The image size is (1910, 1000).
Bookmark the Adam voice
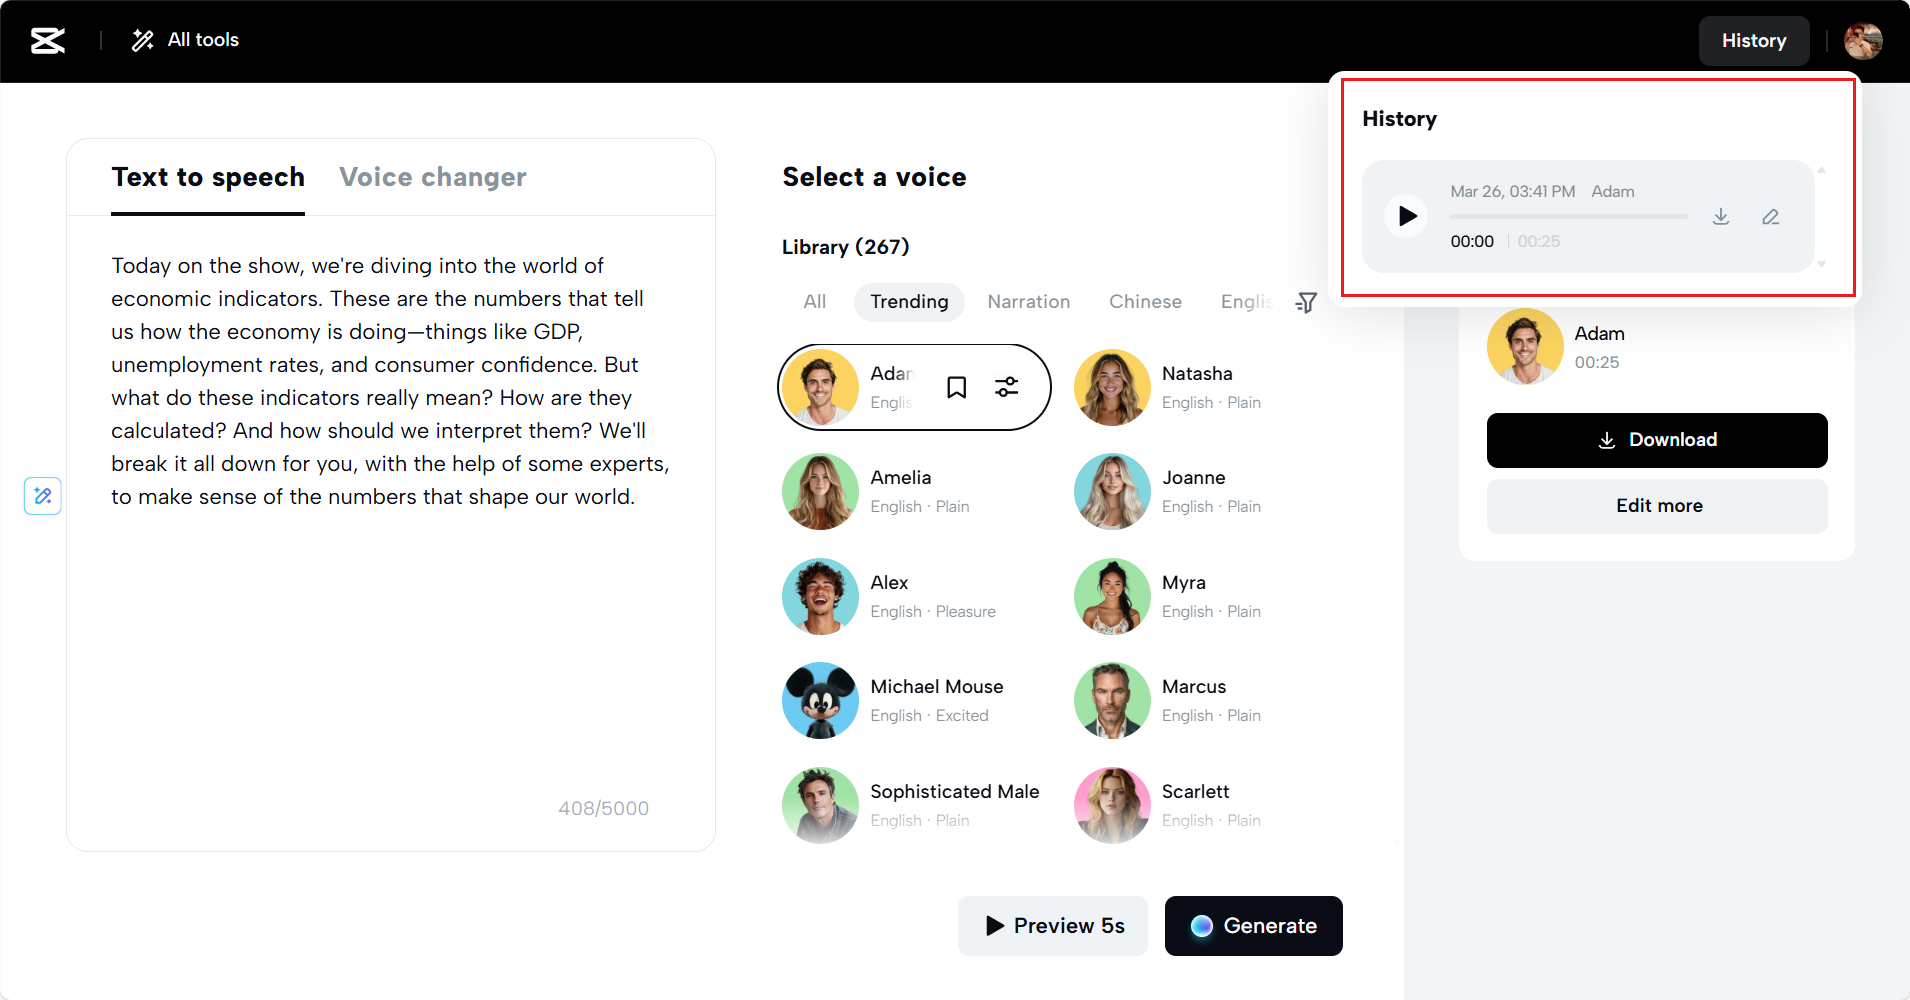pyautogui.click(x=956, y=386)
